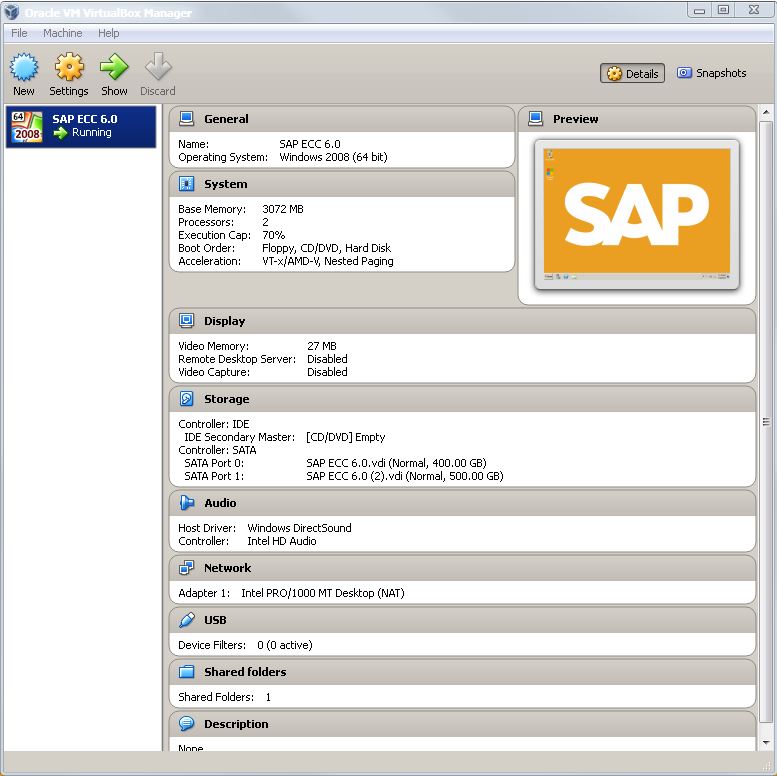Image resolution: width=777 pixels, height=776 pixels.
Task: Open the System section header
Action: (x=342, y=184)
